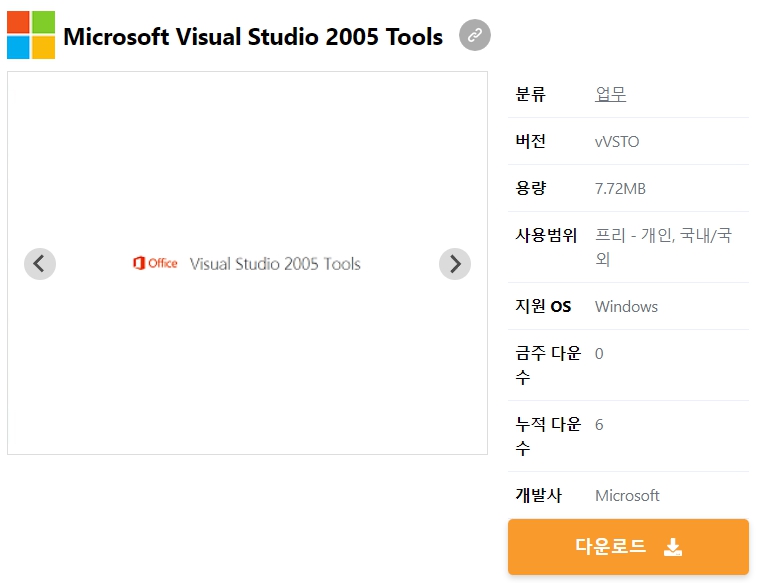Viewport: 758px width, 583px height.
Task: Click the download arrow icon on orange button
Action: tap(673, 547)
